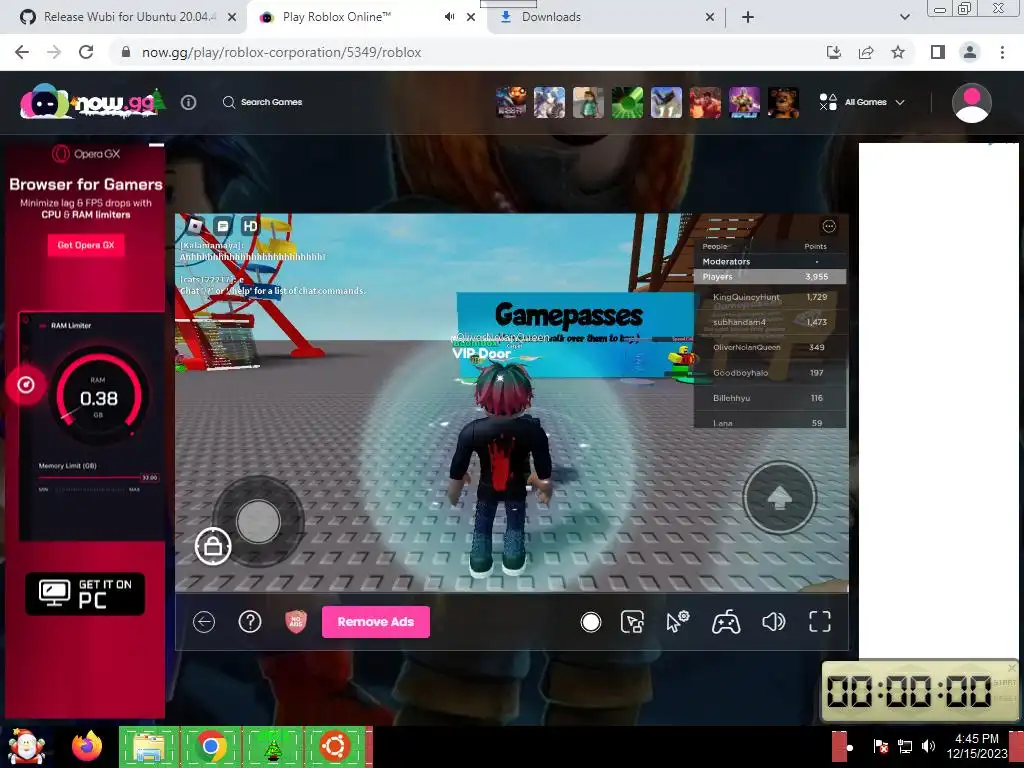This screenshot has height=768, width=1024.
Task: Open the Chrome profile icon
Action: coord(970,52)
